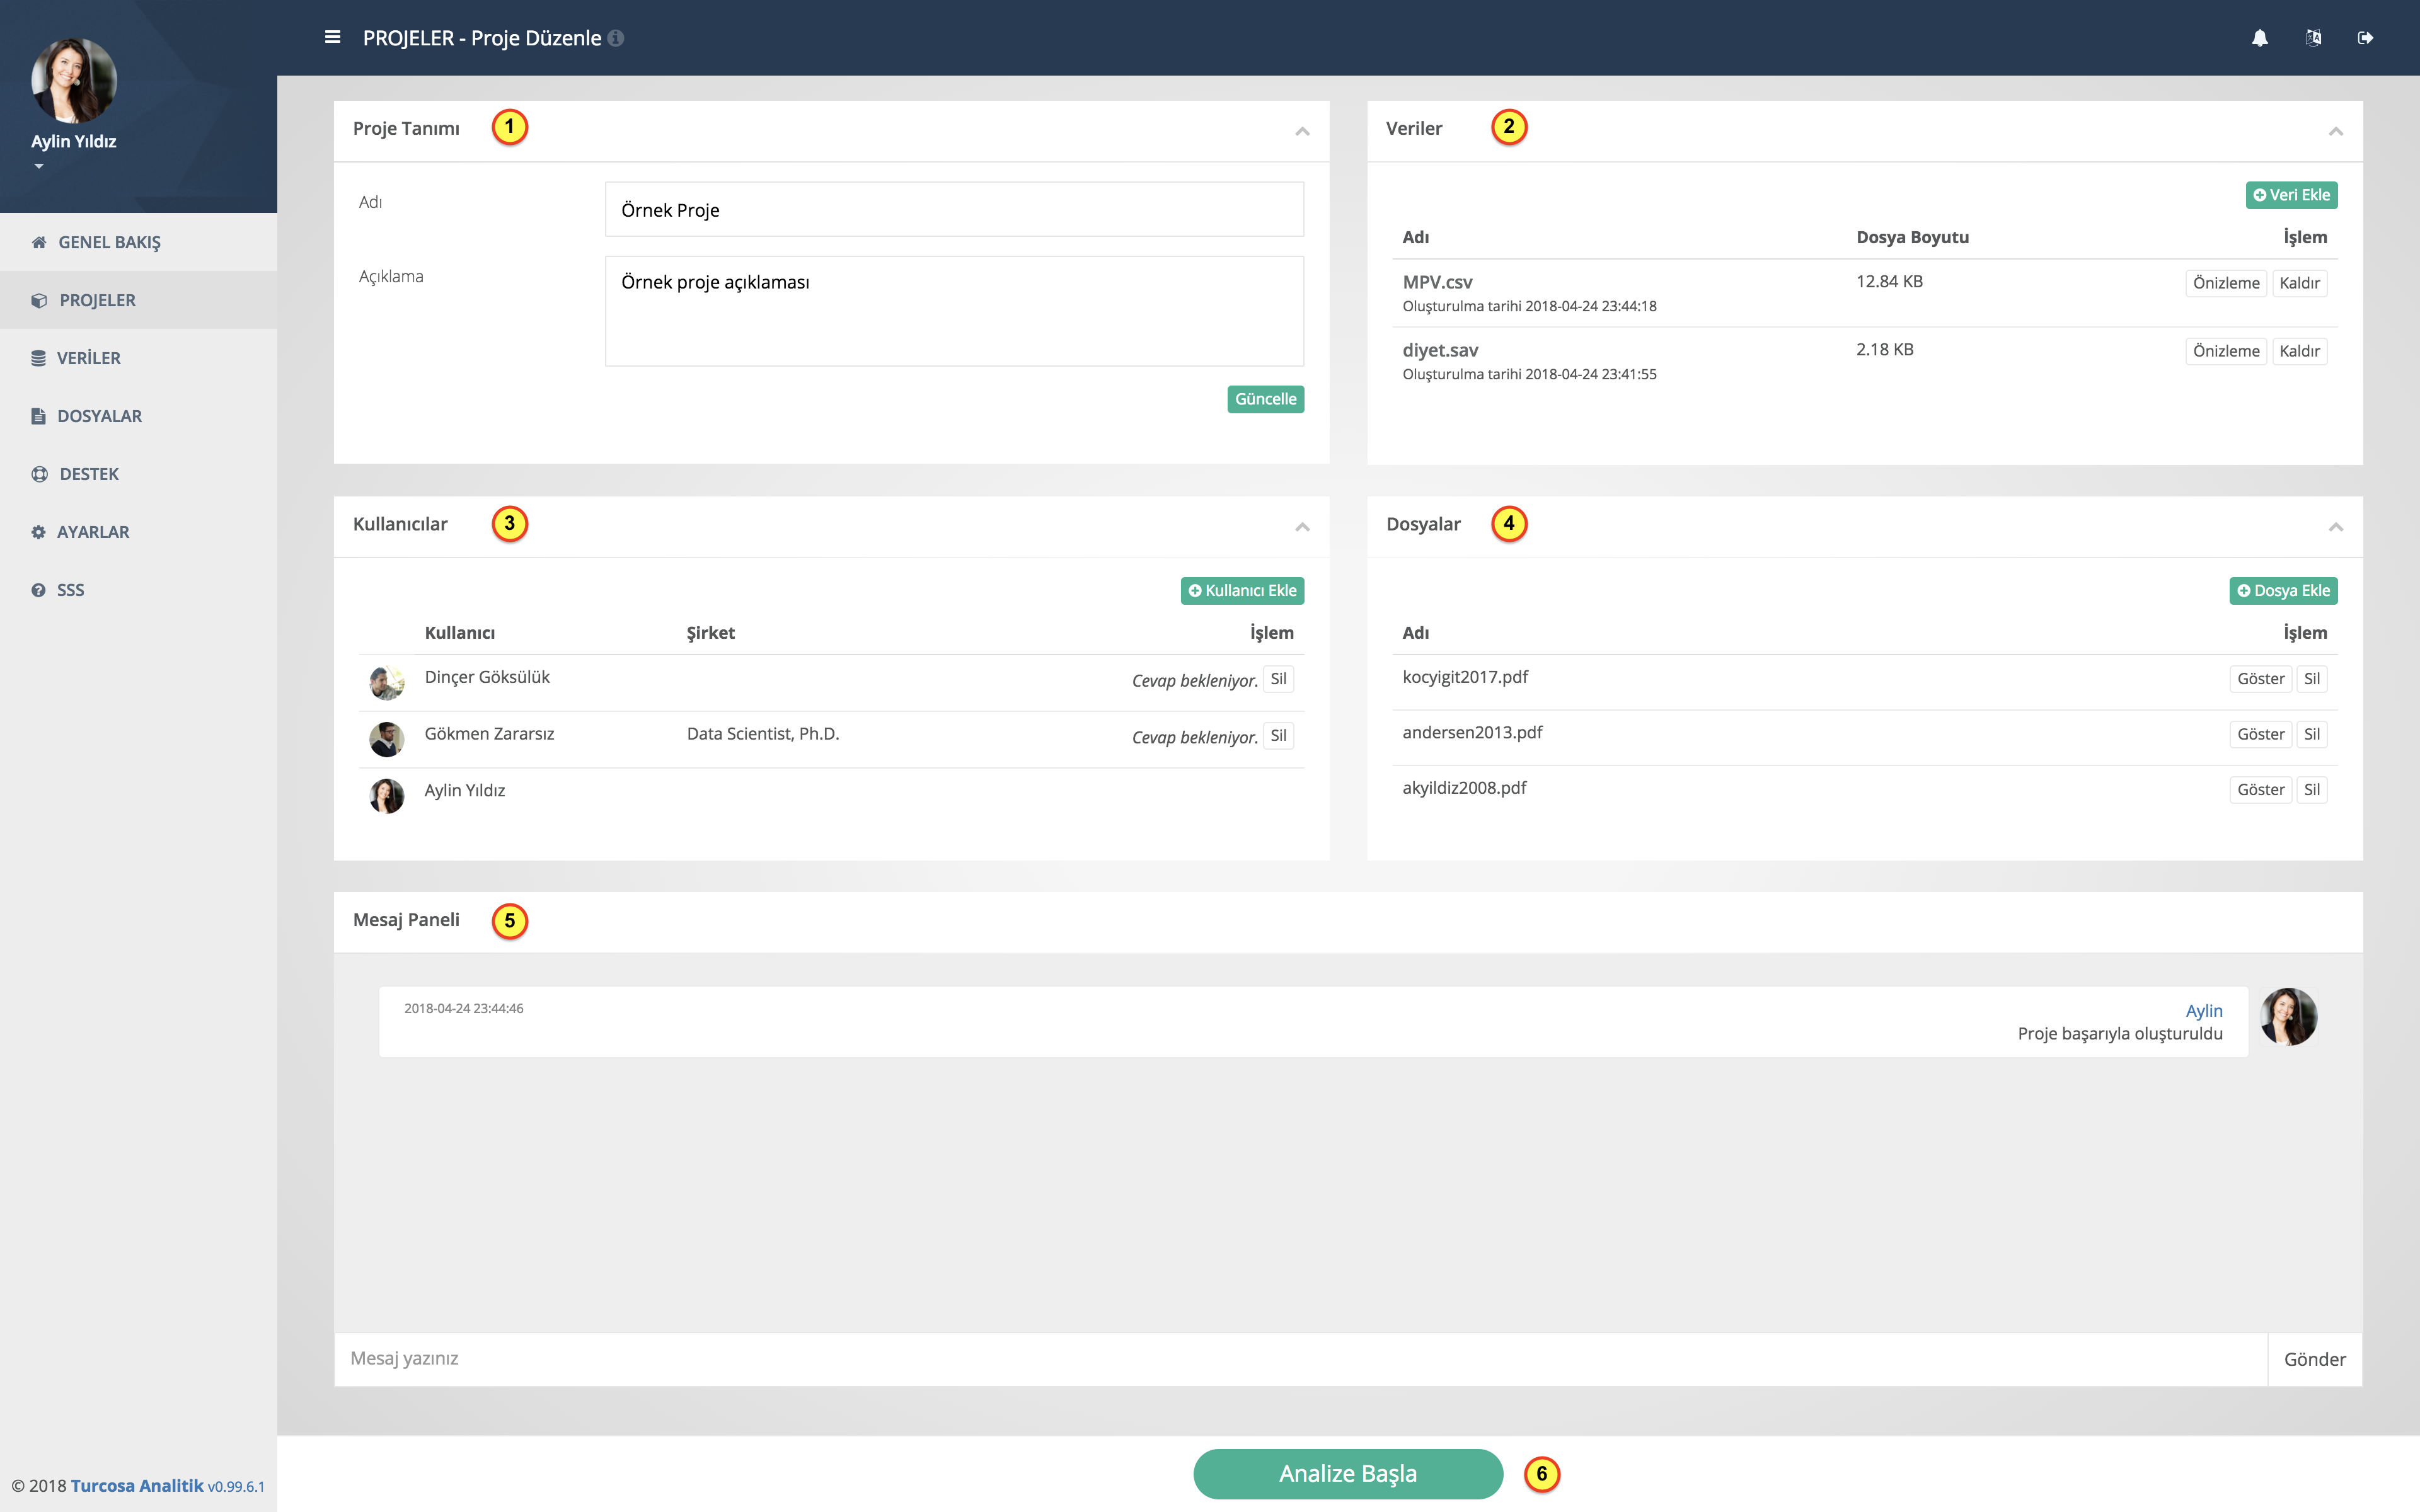Click the Mesaj yazınız message input
2420x1512 pixels.
click(1300, 1359)
